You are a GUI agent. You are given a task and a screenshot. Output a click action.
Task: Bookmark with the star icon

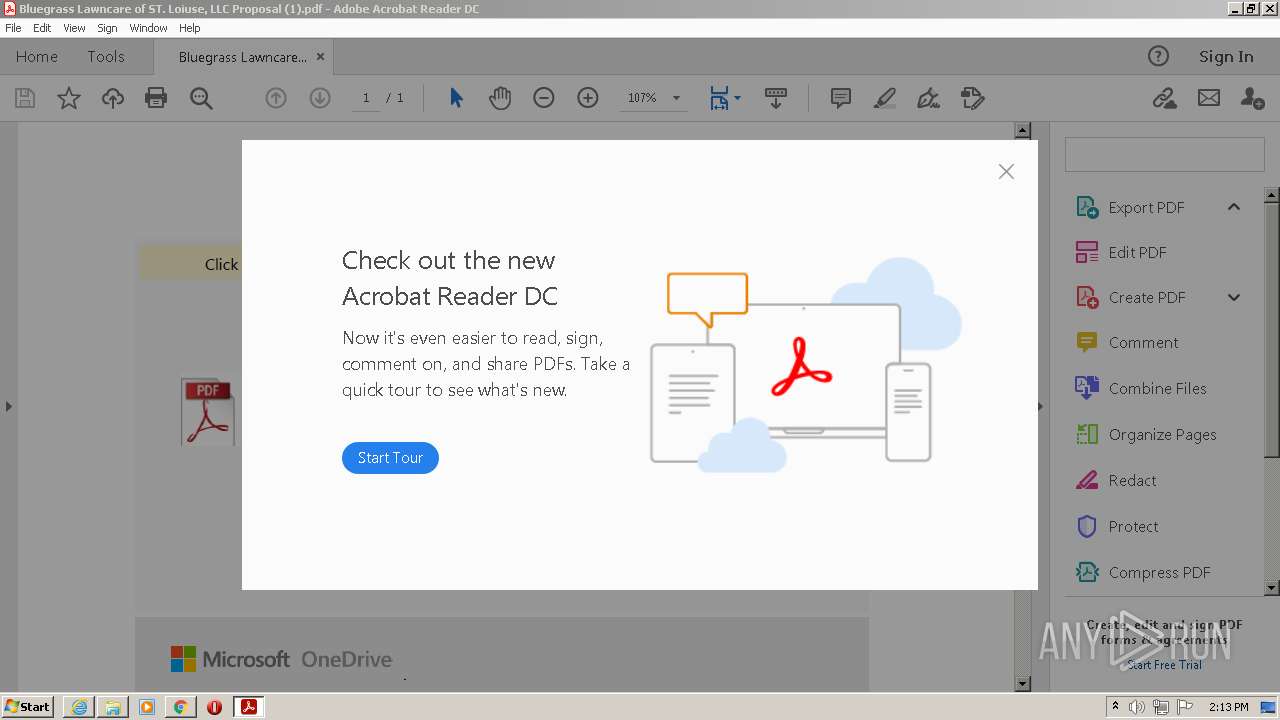pos(69,98)
